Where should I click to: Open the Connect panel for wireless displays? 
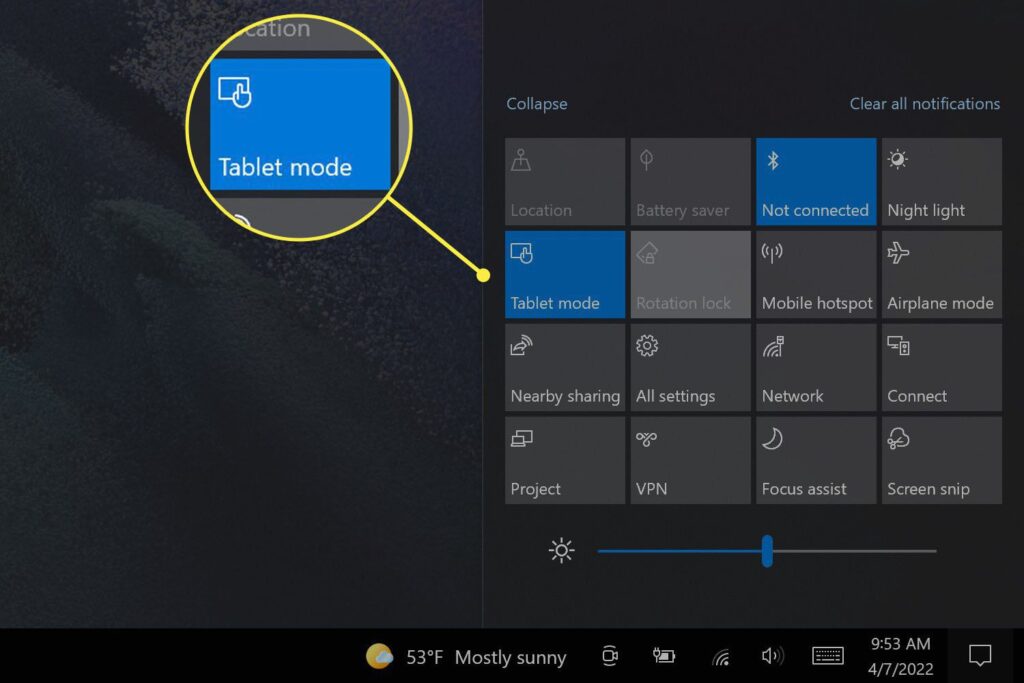coord(940,367)
